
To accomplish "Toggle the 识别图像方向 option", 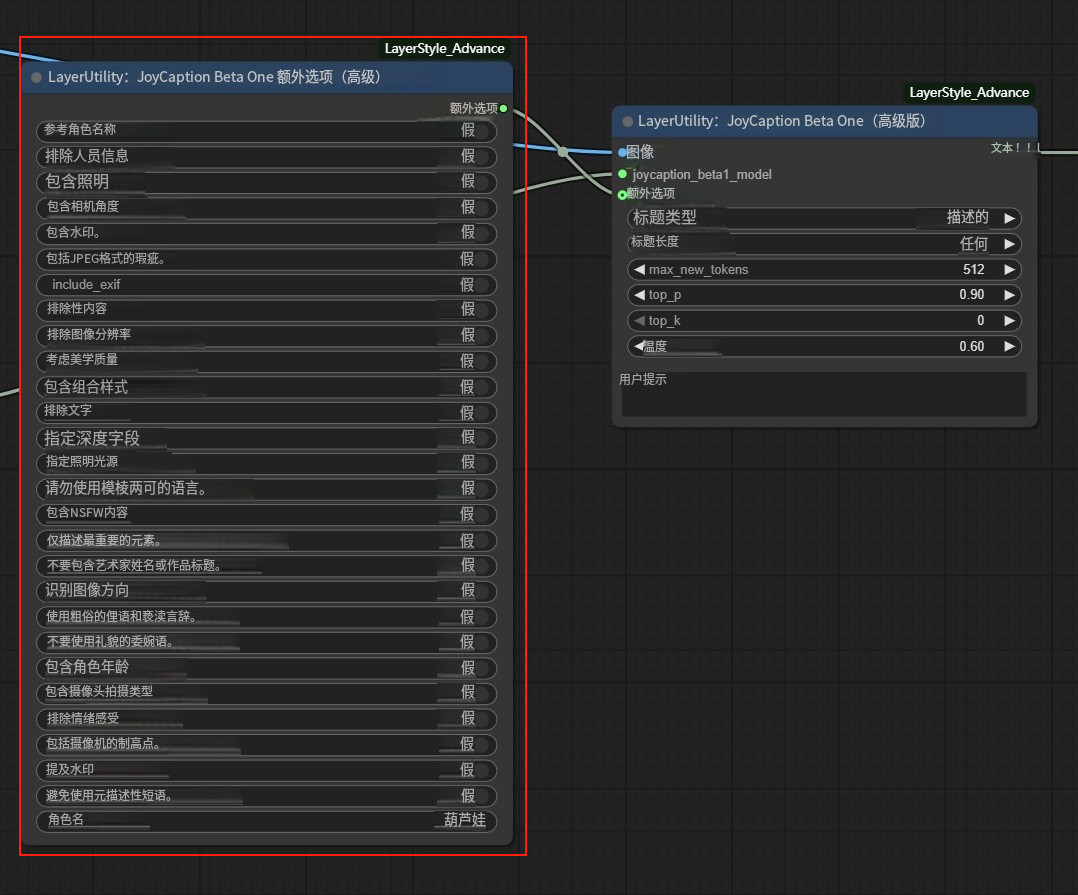I will (266, 590).
